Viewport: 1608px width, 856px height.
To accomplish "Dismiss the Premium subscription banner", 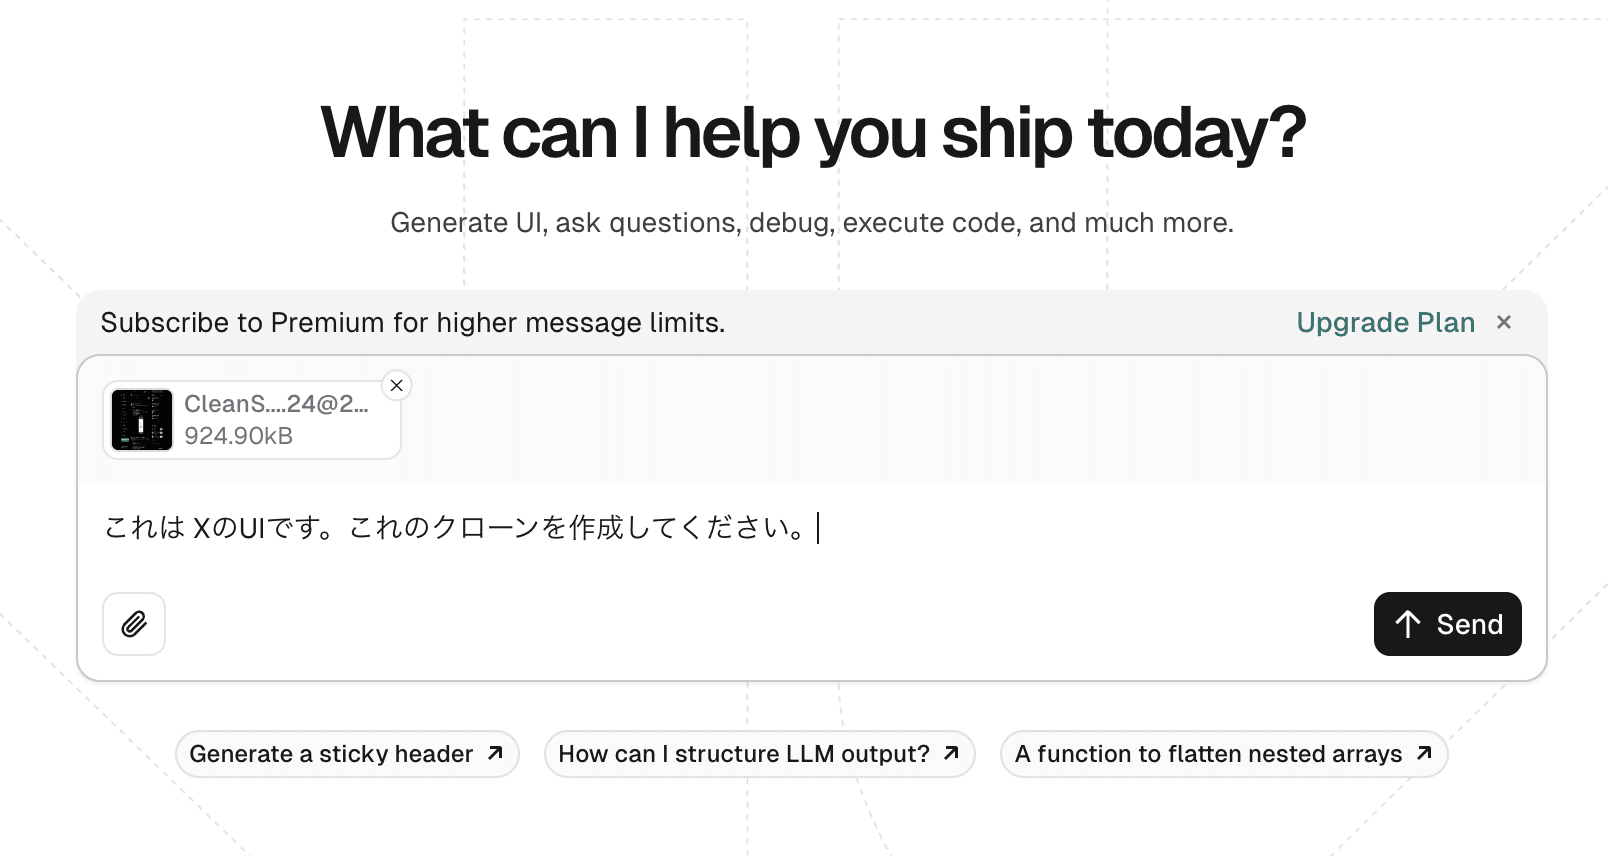I will point(1504,322).
